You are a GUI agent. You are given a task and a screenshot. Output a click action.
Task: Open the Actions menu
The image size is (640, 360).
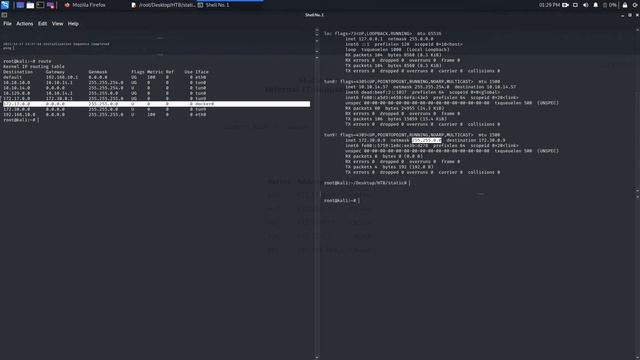click(24, 24)
